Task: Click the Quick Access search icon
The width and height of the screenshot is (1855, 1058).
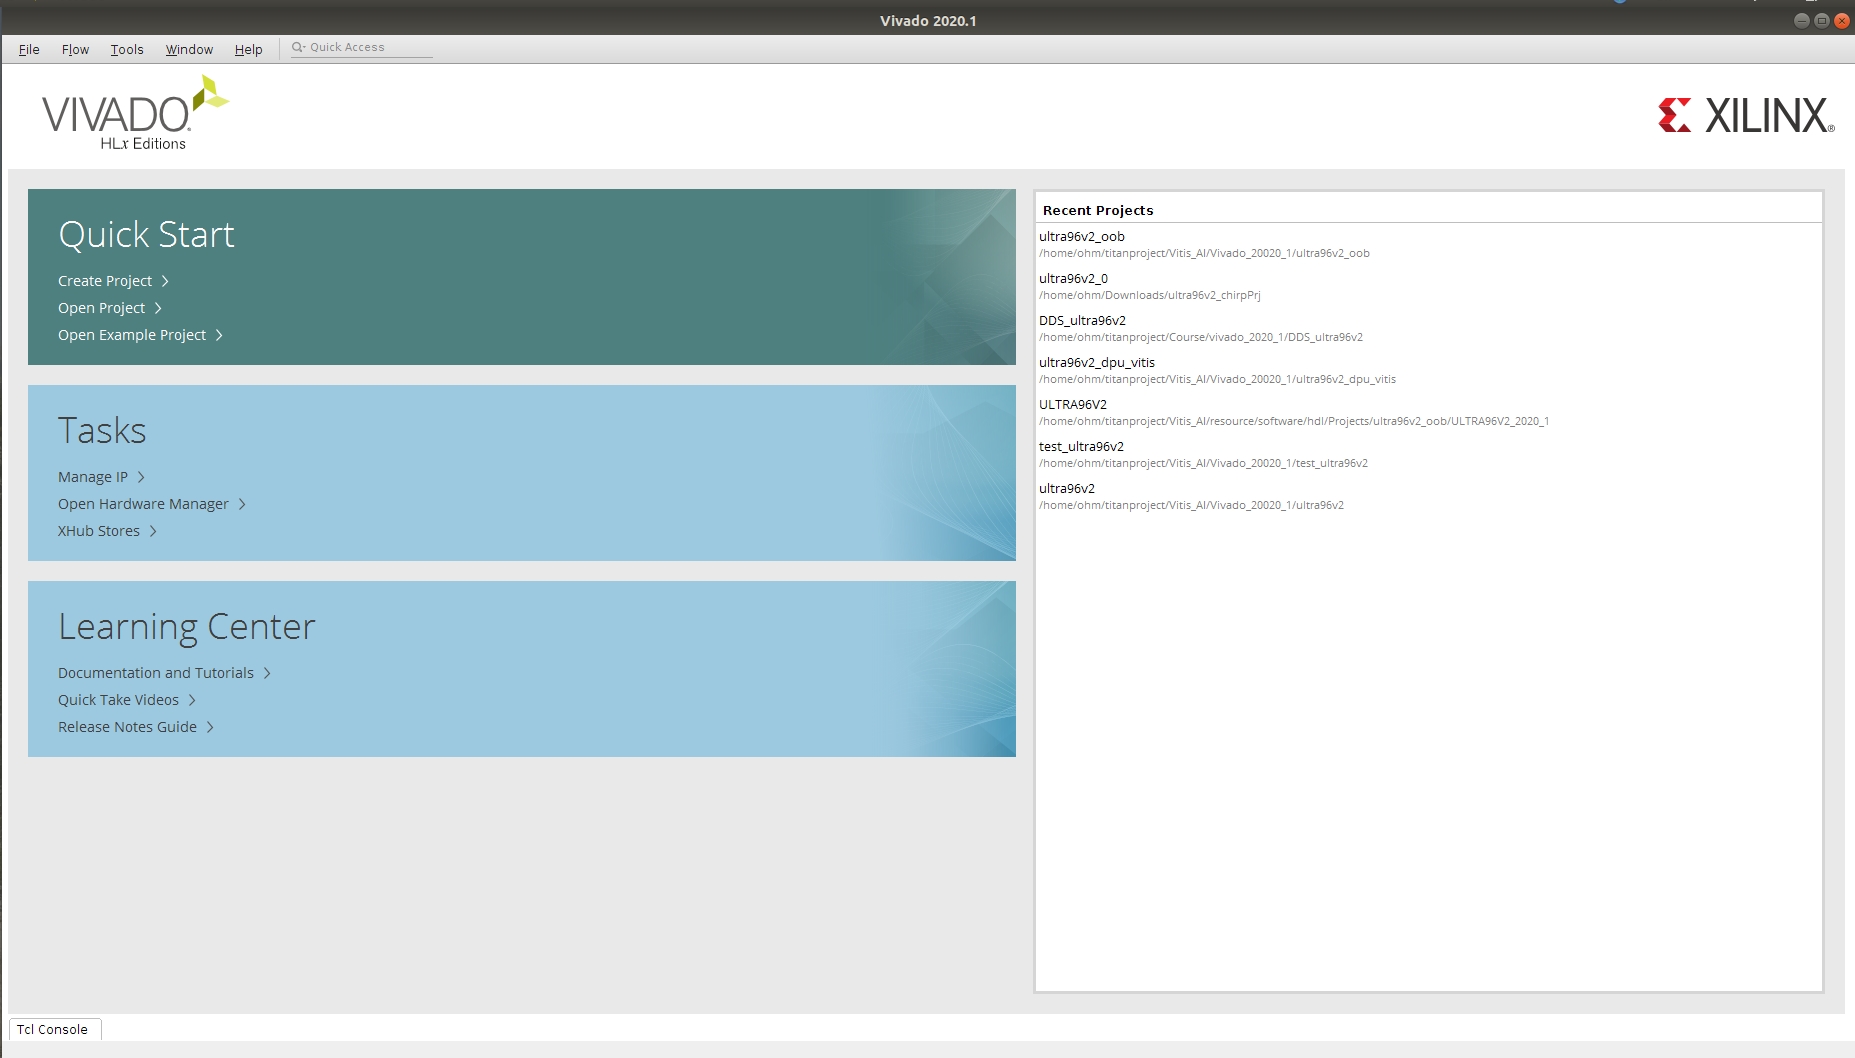Action: click(x=298, y=47)
